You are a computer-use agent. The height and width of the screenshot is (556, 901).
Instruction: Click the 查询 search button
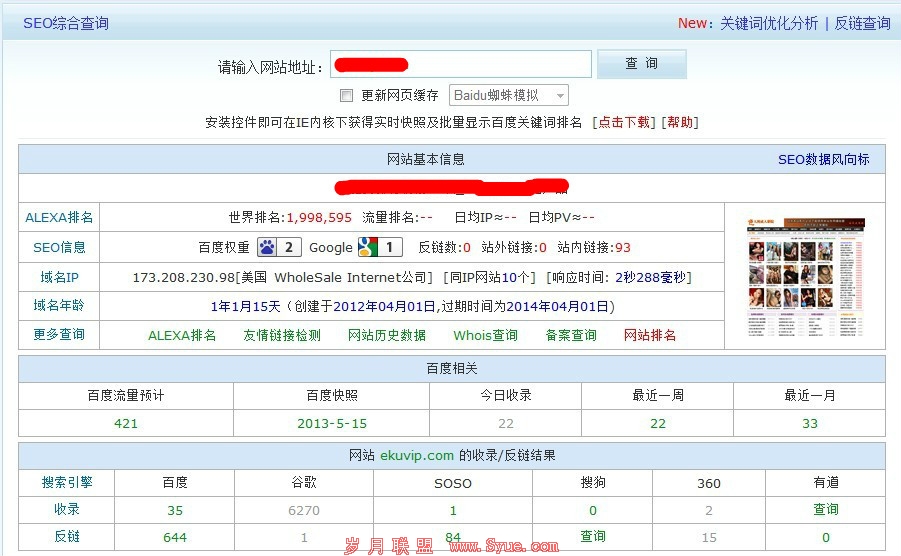(641, 64)
